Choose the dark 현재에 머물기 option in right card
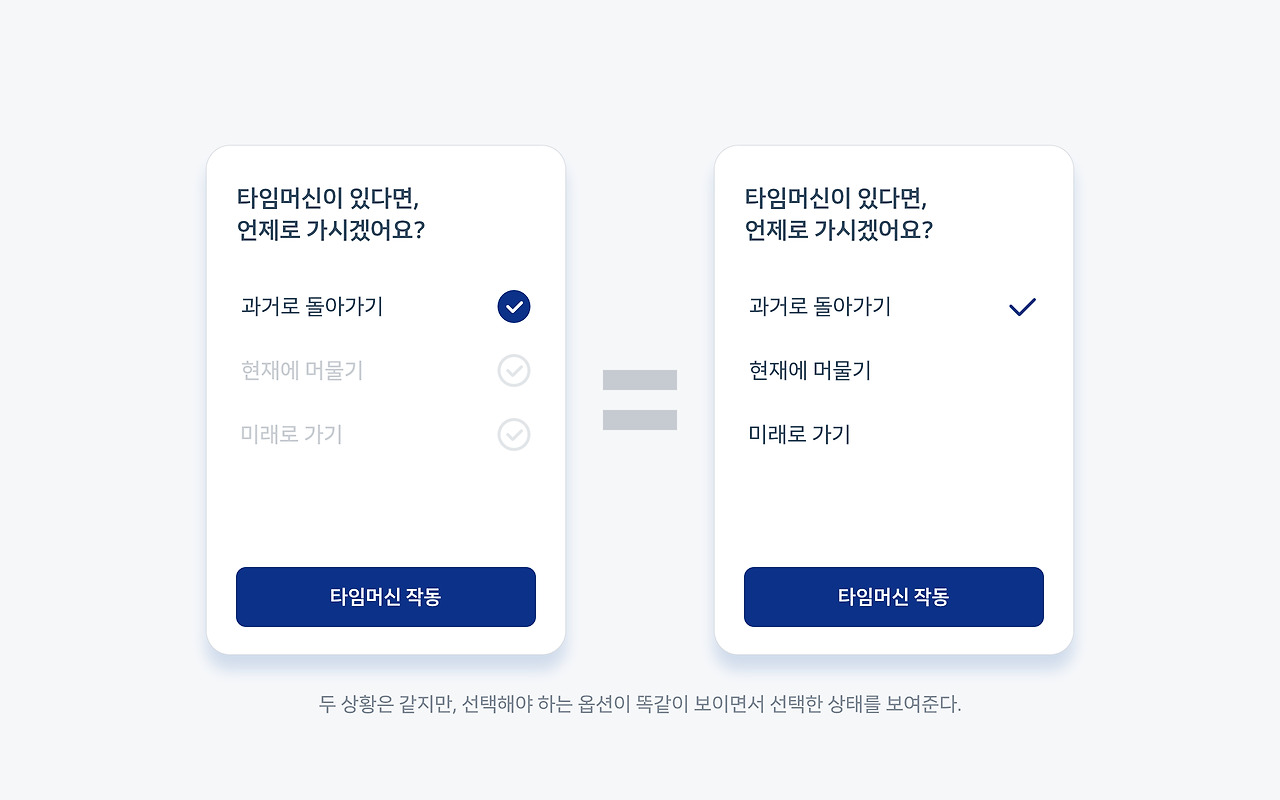 pos(810,371)
